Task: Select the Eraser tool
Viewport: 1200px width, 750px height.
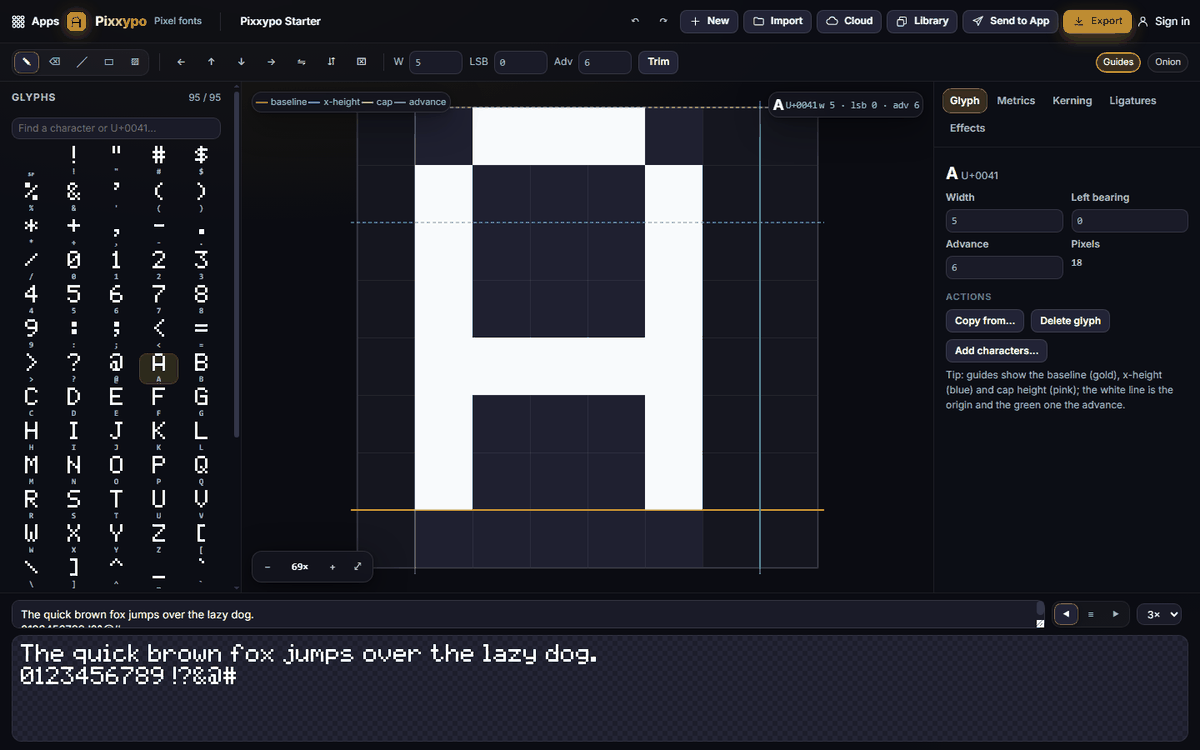Action: (54, 62)
